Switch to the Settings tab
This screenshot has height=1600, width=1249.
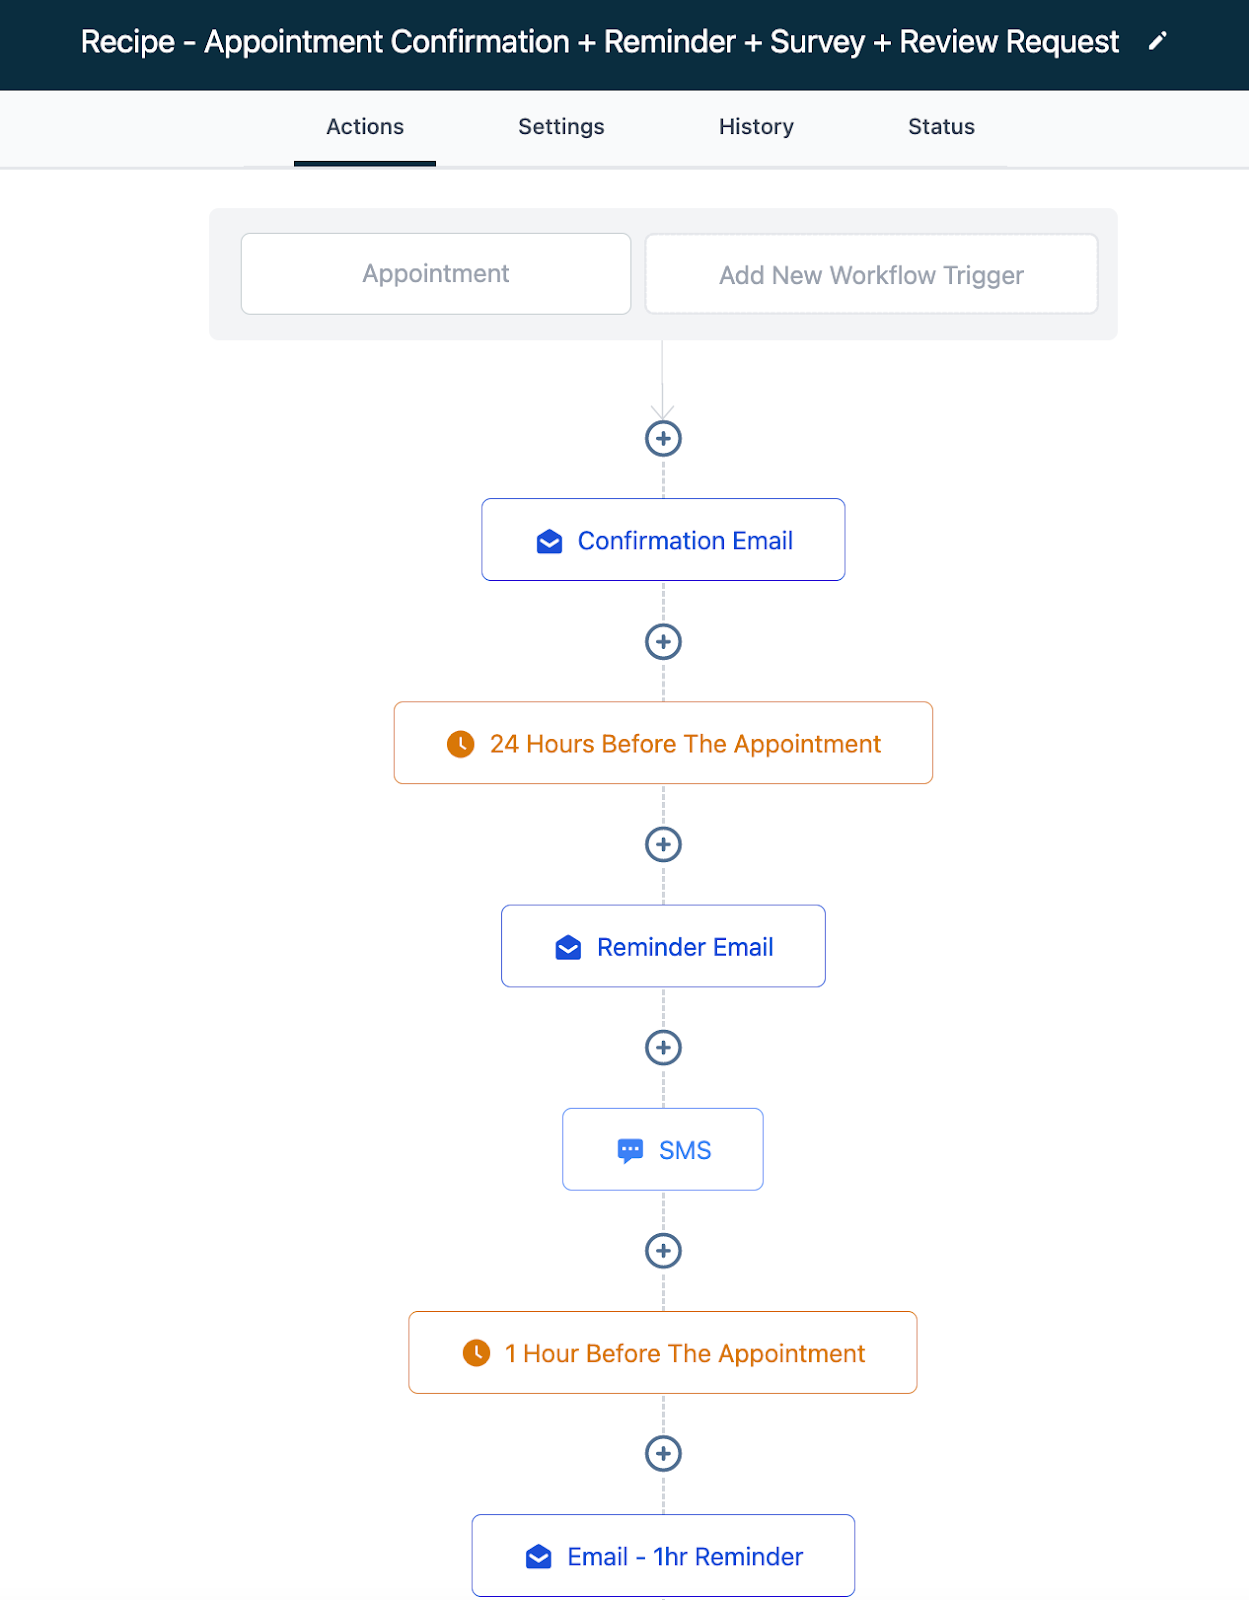[x=561, y=127]
